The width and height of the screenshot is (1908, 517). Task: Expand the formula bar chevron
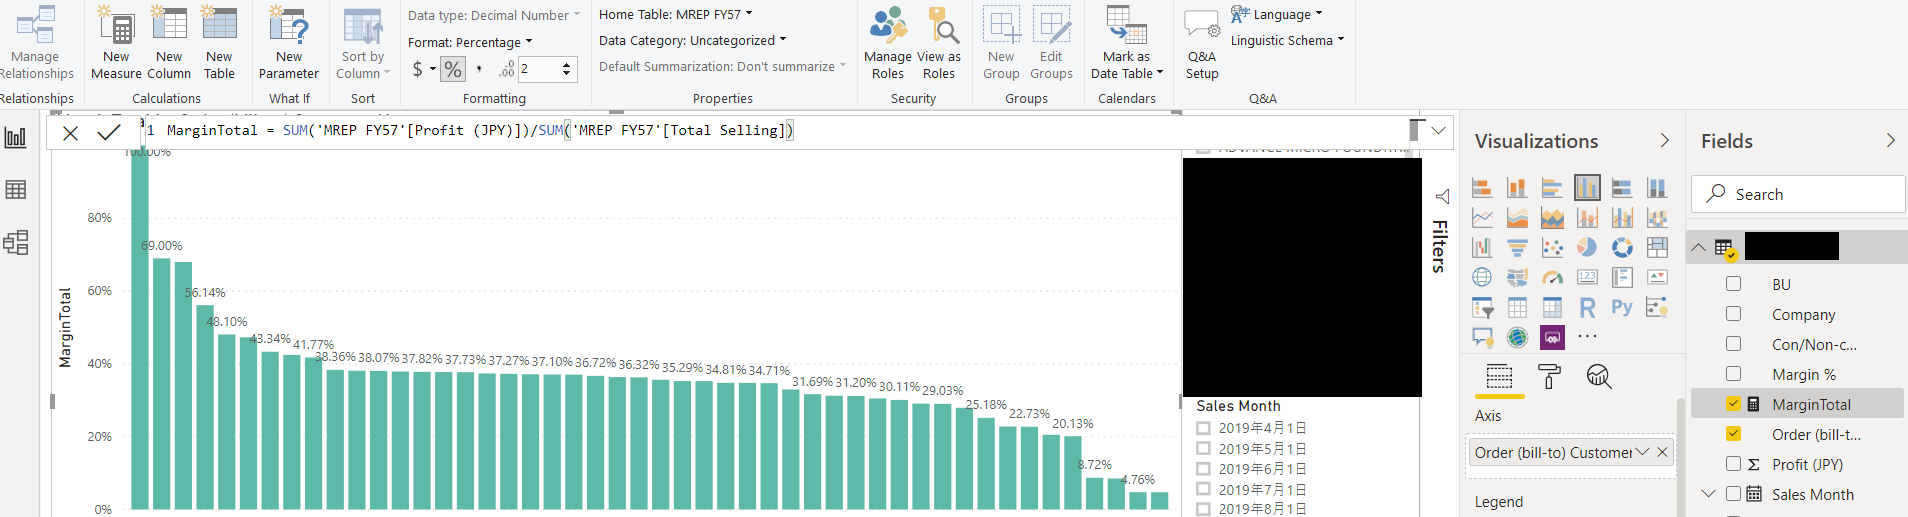pyautogui.click(x=1438, y=130)
